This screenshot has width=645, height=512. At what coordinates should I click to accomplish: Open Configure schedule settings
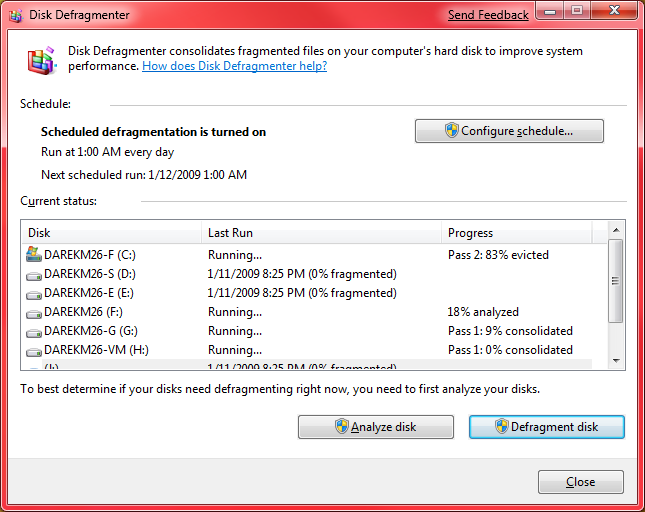[509, 131]
